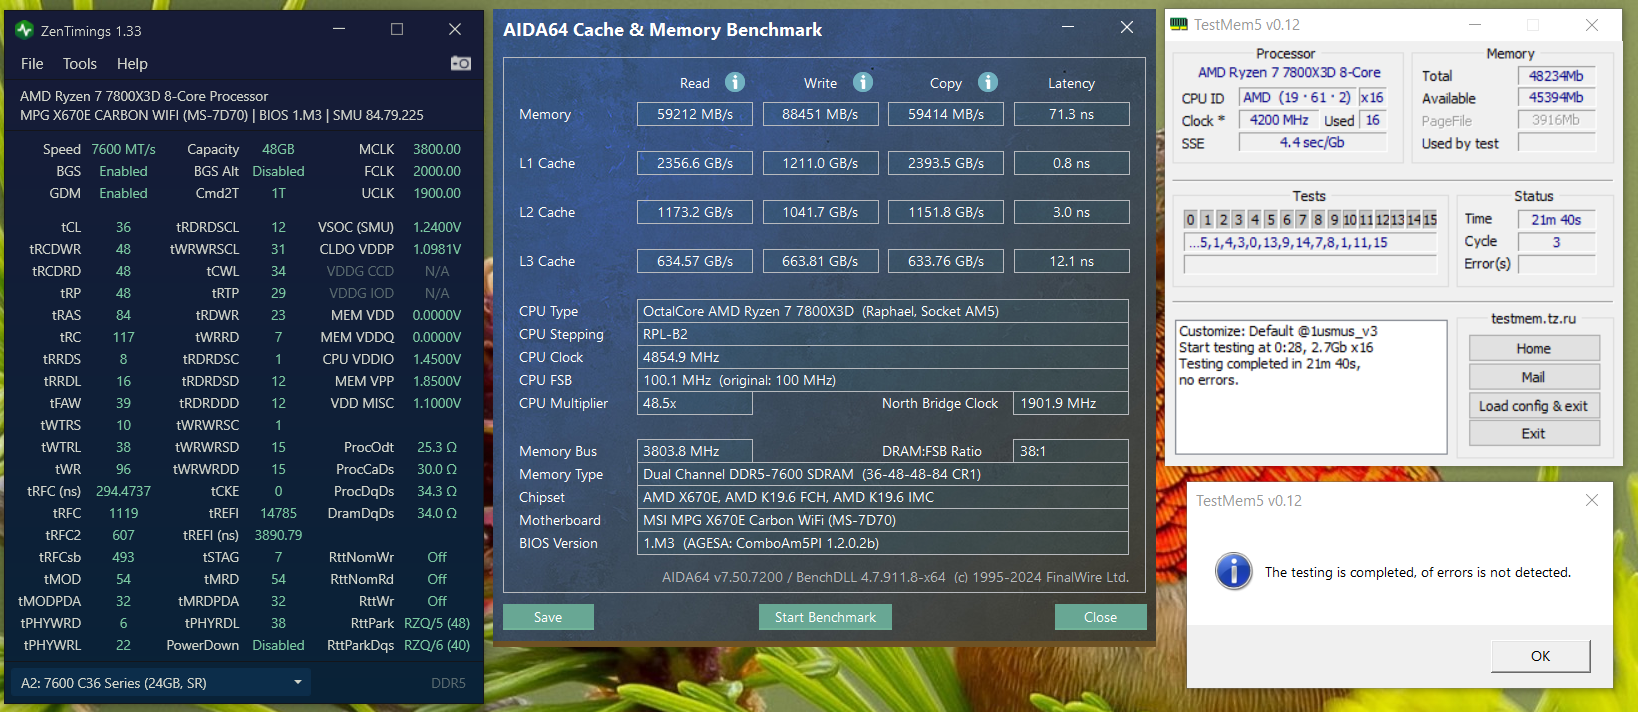Click the Memory Type DDR5-7600 SDRAM field
Image resolution: width=1638 pixels, height=712 pixels.
pos(883,474)
